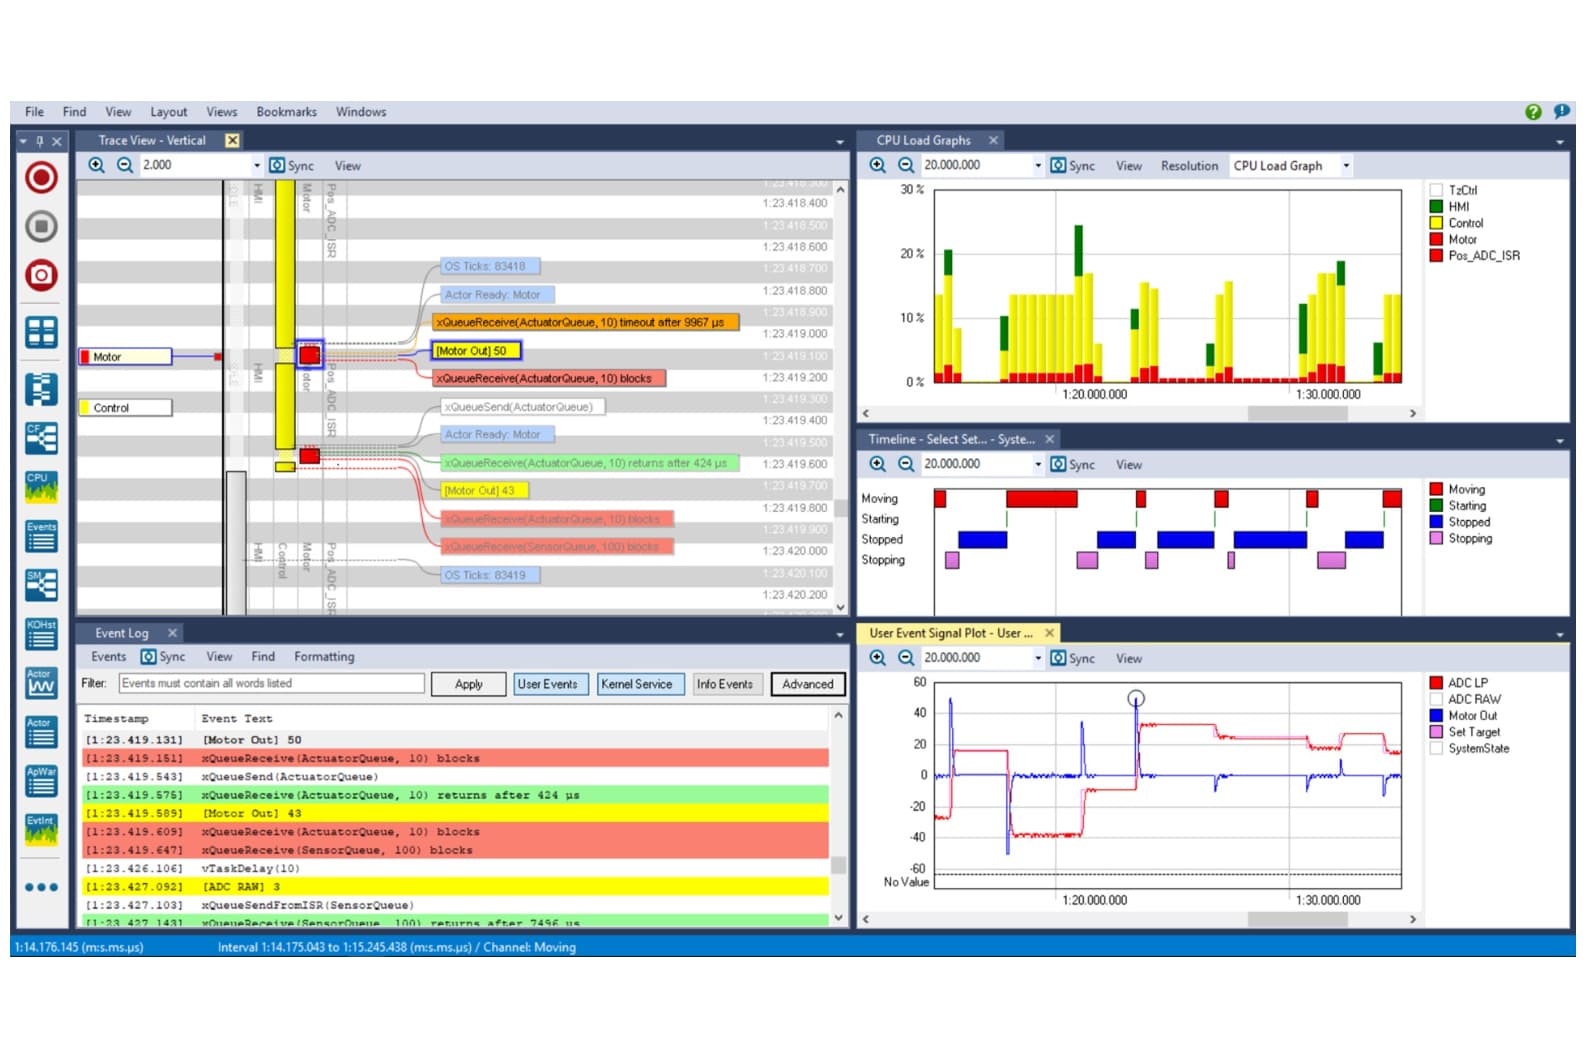Expand the Trace View zoom value dropdown

tap(257, 166)
